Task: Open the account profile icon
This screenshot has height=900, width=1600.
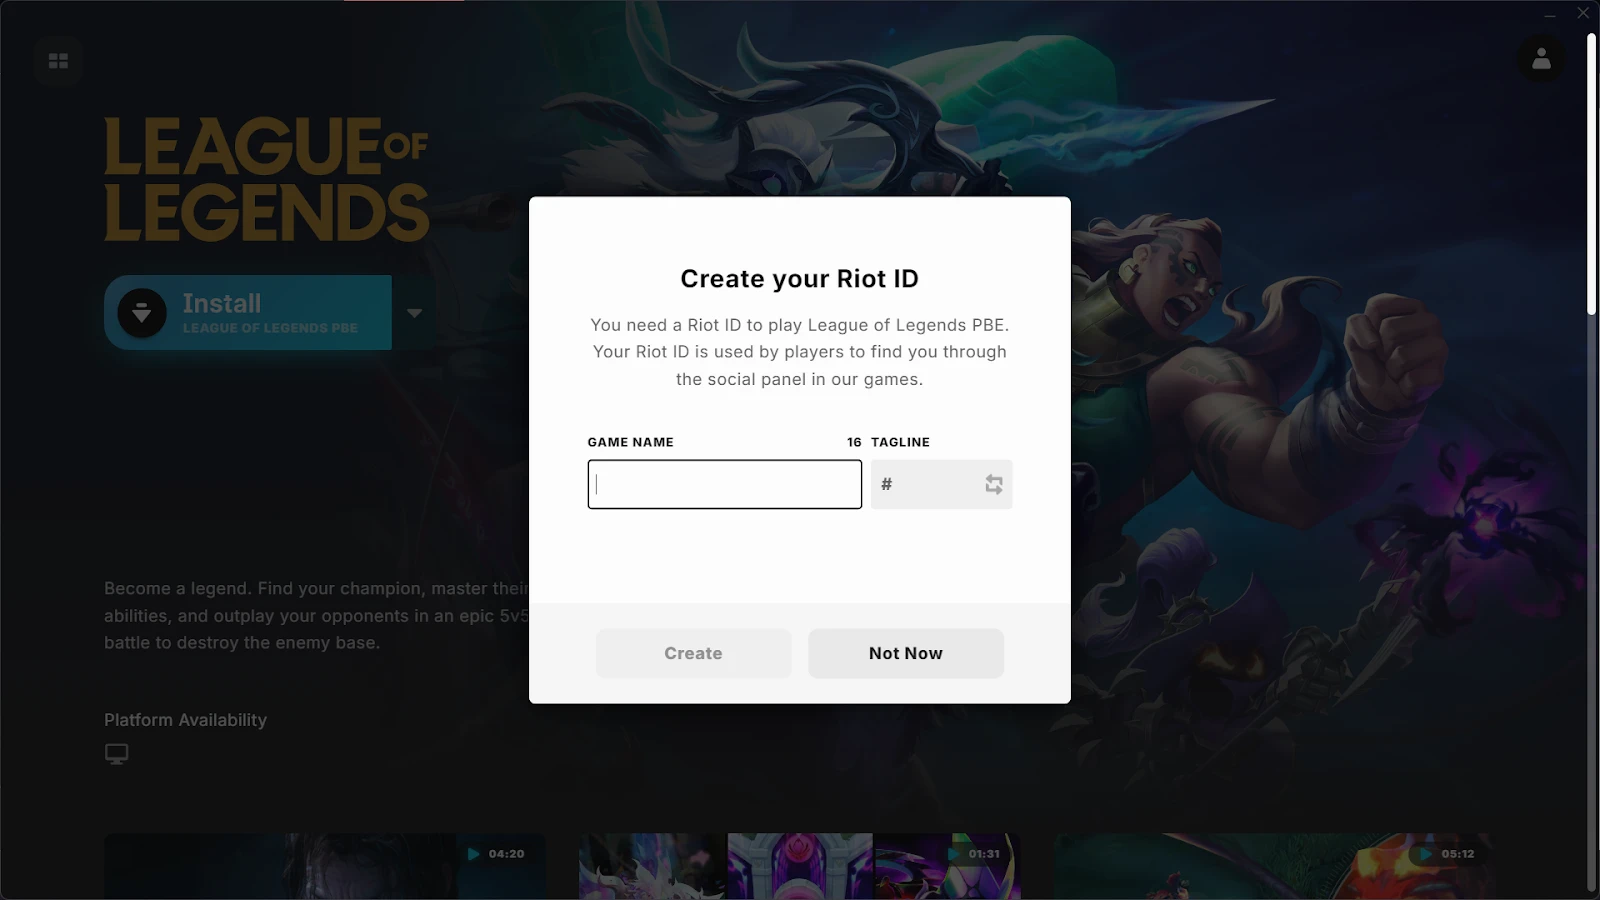Action: pyautogui.click(x=1541, y=59)
